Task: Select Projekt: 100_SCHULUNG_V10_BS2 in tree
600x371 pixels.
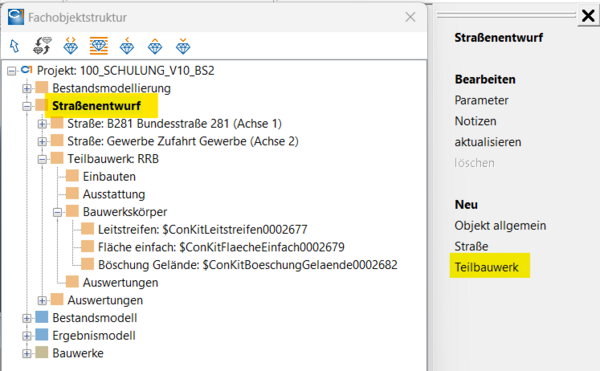Action: 126,70
